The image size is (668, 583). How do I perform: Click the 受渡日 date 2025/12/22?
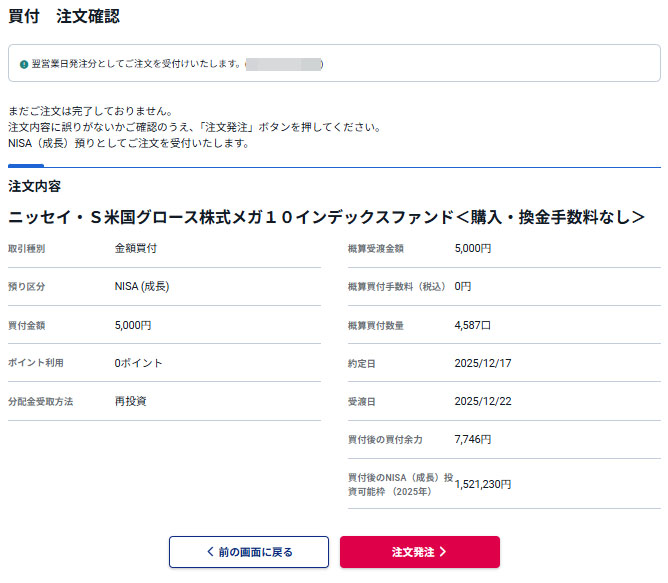coord(482,401)
